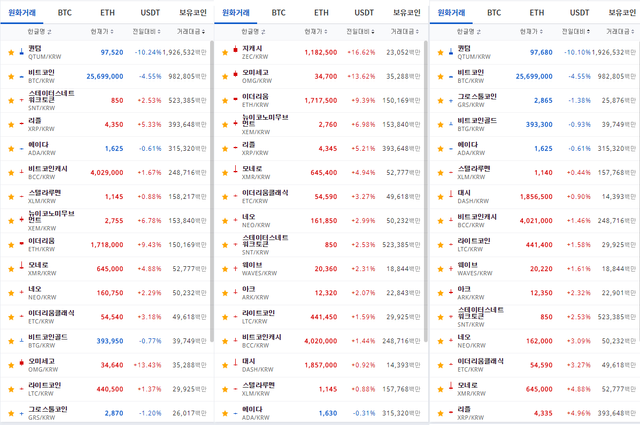Open 이더리움클래식 priced 54,590 in middle panel
The height and width of the screenshot is (425, 640).
[x=265, y=196]
